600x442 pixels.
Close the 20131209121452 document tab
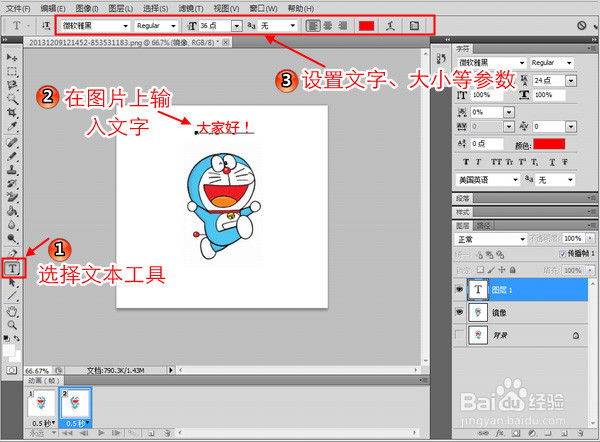pyautogui.click(x=226, y=42)
